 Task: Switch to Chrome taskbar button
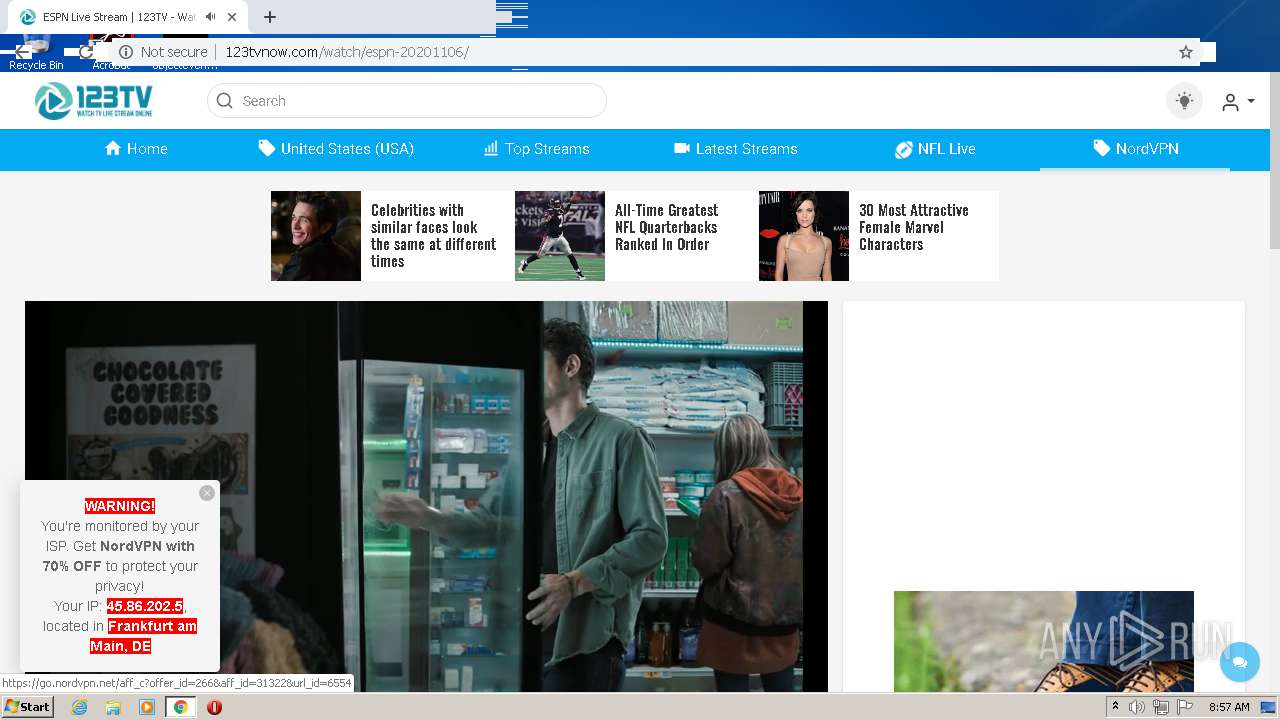(x=181, y=707)
